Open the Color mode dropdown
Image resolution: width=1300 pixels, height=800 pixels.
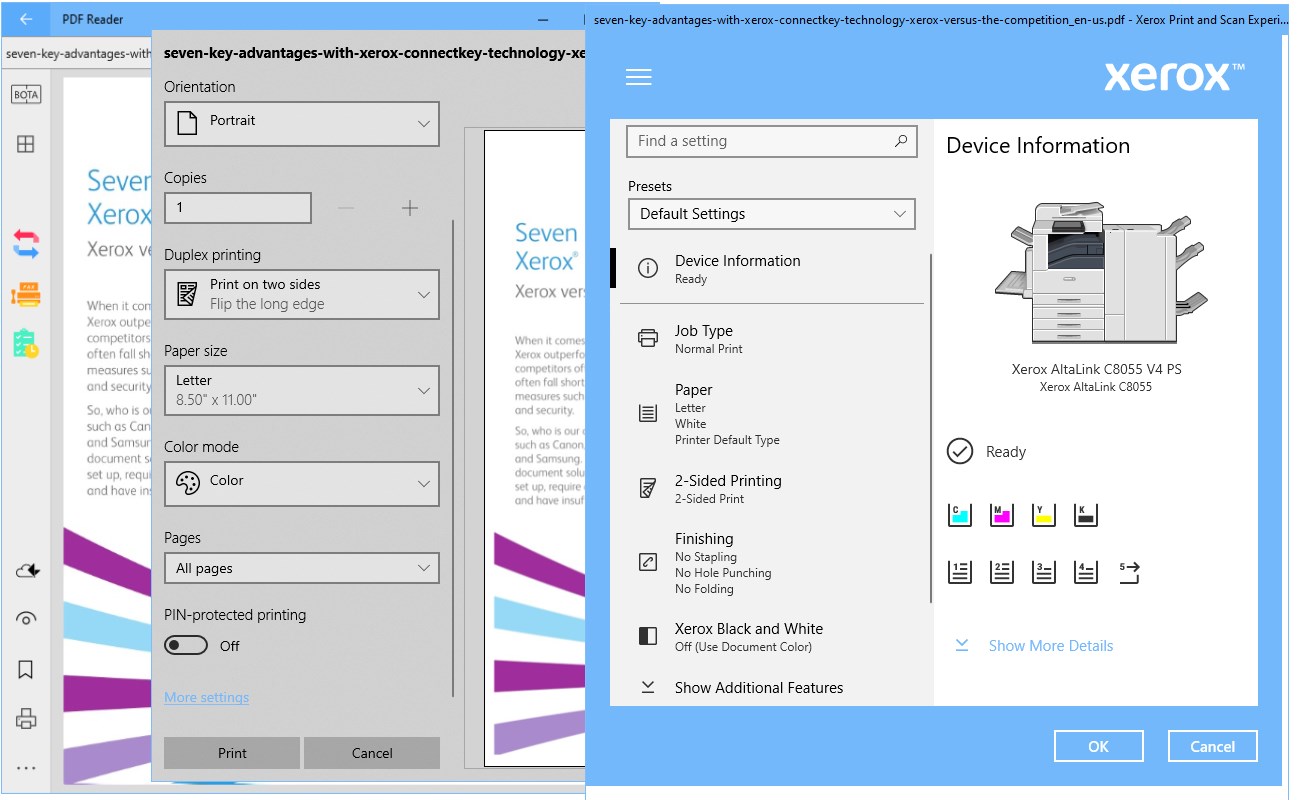301,483
